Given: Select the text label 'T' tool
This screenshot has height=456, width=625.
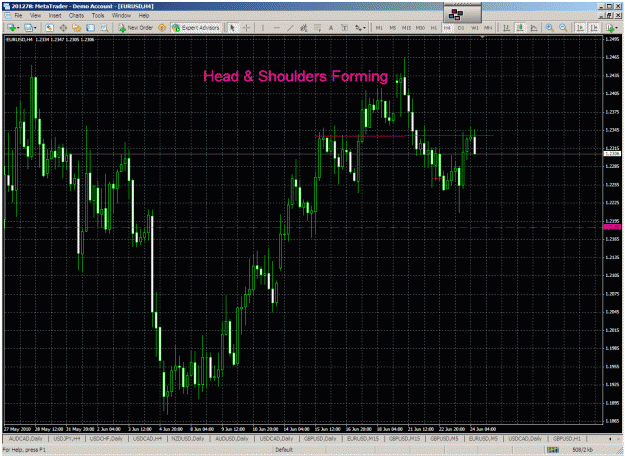Looking at the screenshot, I should [344, 28].
